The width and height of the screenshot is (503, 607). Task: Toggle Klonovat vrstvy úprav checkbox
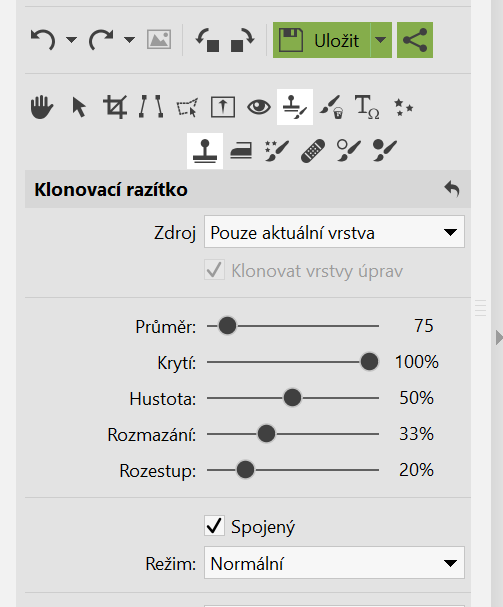[x=214, y=270]
